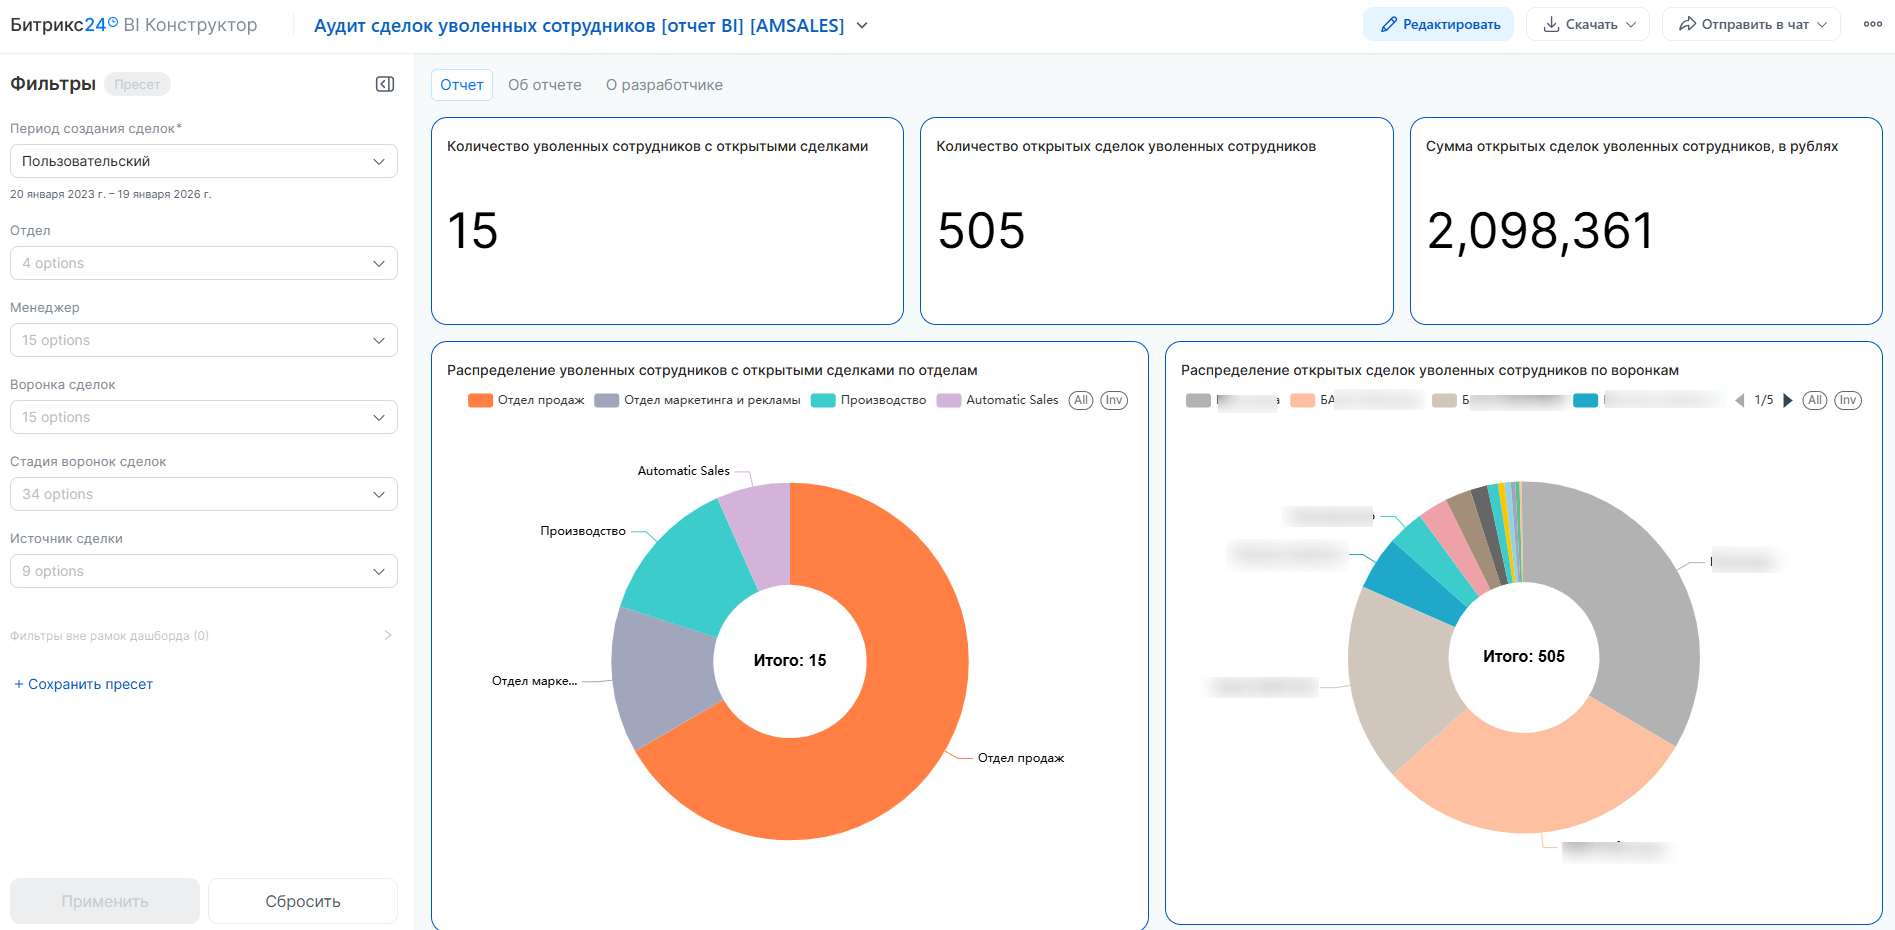Toggle Automatic Sales legend item
1895x930 pixels.
pyautogui.click(x=998, y=400)
